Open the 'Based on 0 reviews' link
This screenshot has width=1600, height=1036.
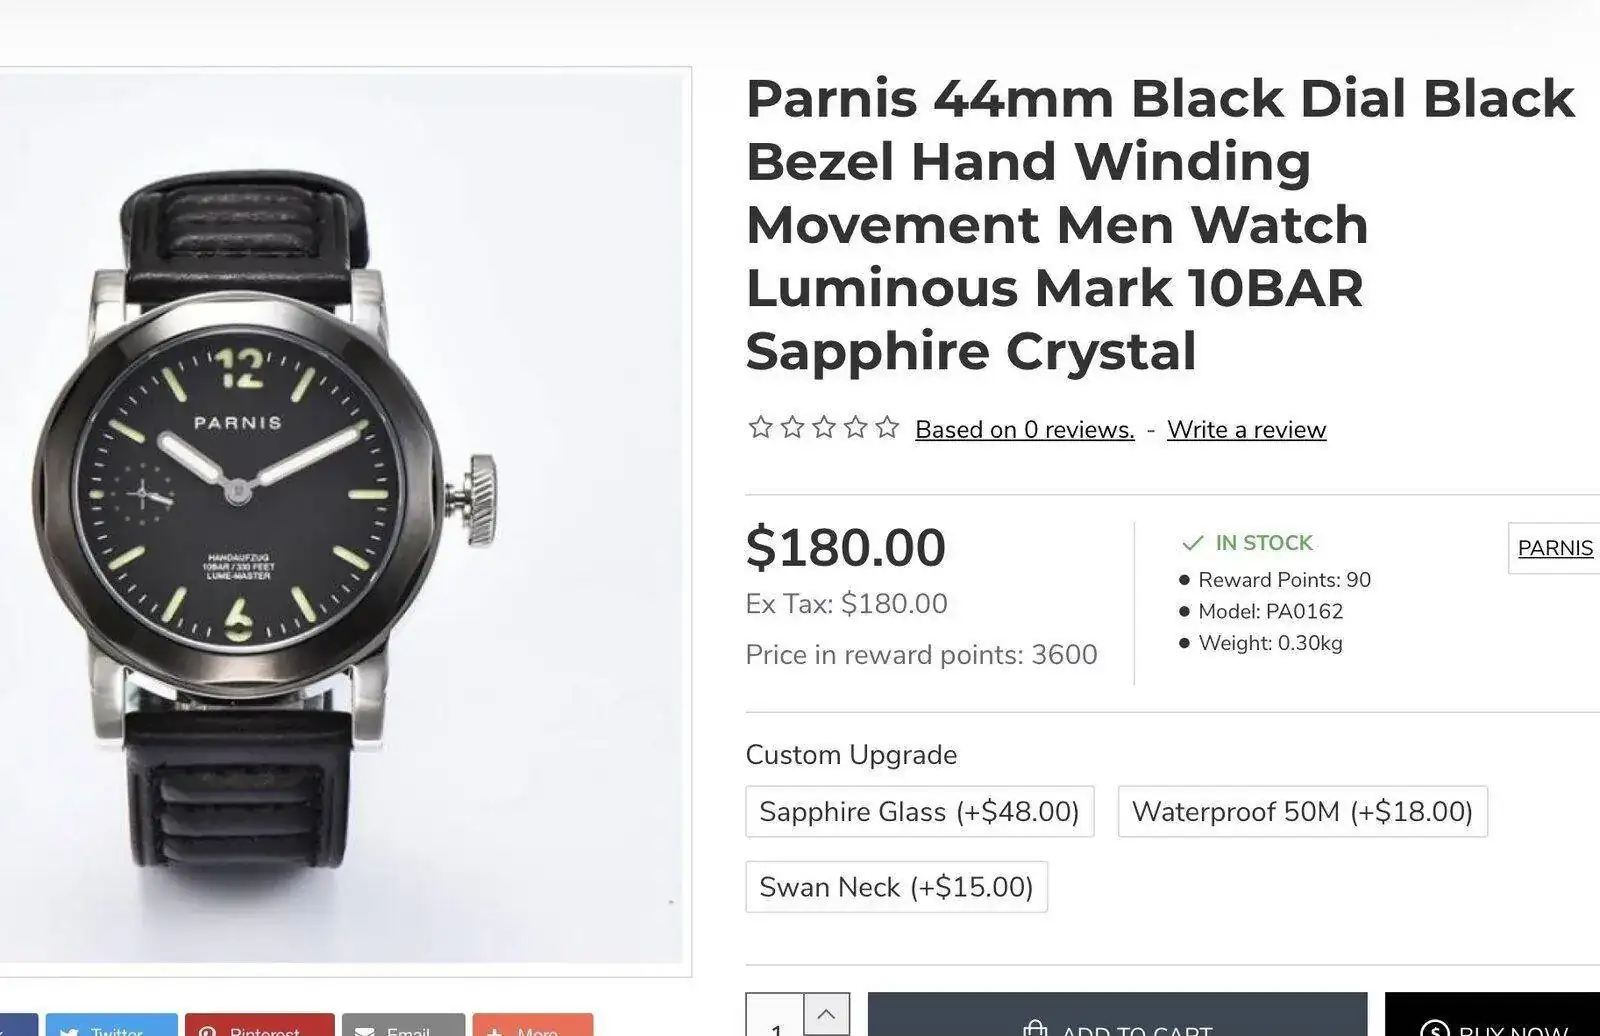click(1024, 430)
